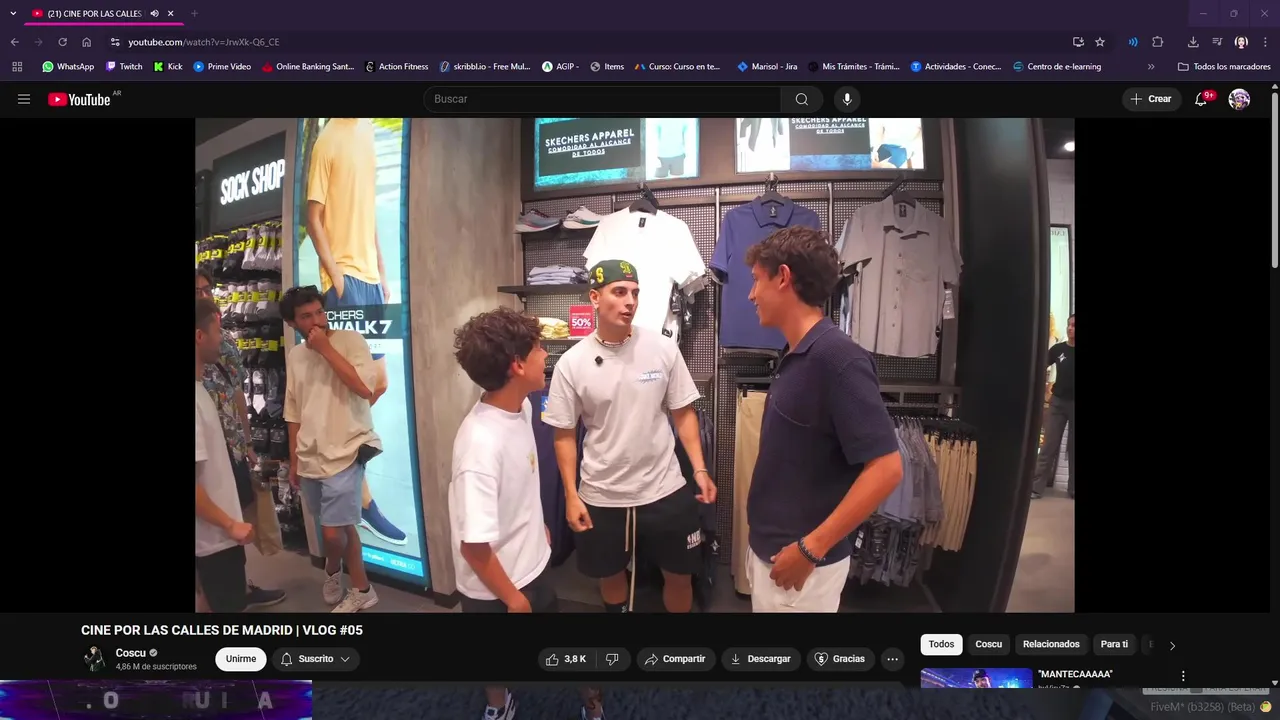This screenshot has width=1280, height=720.
Task: Click the page vertical scrollbar
Action: 1274,180
